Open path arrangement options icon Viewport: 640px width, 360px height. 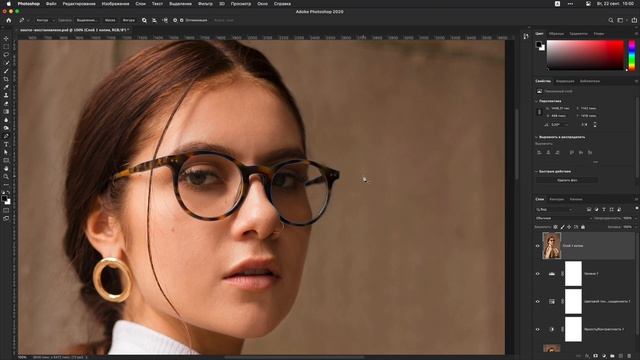(164, 20)
